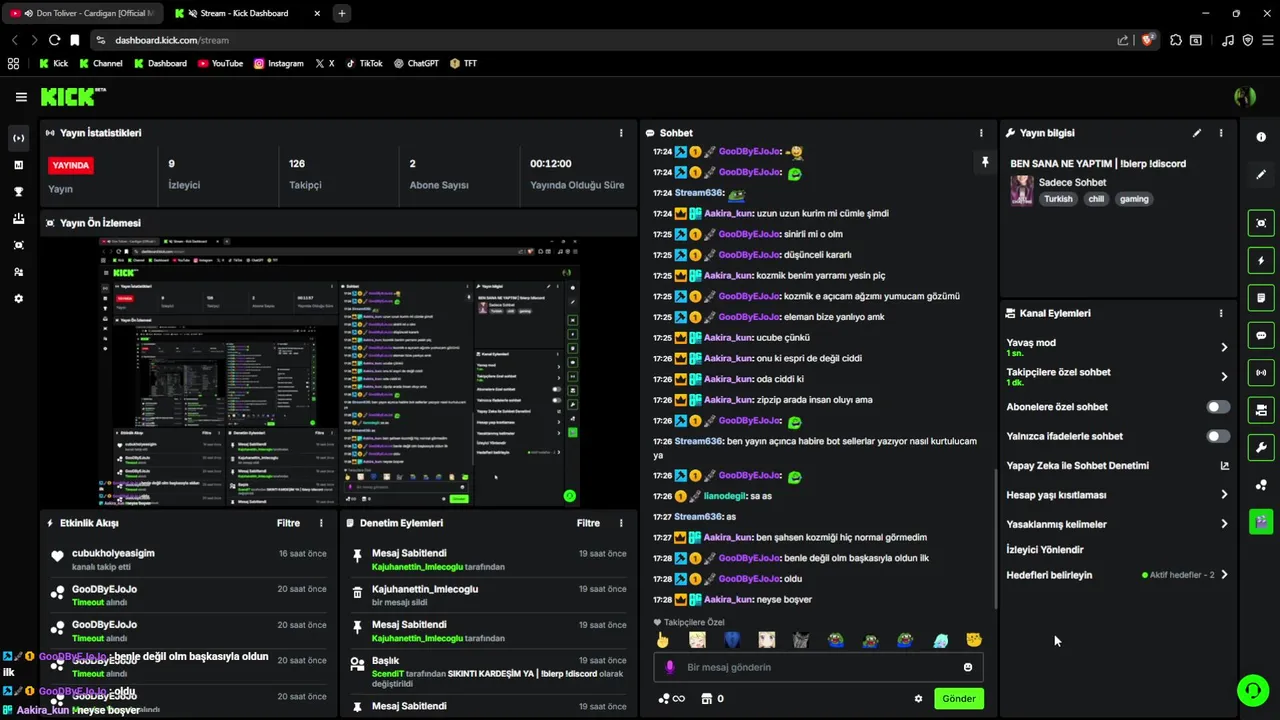Toggle the lightning activity widget in right sidebar
This screenshot has height=720, width=1280.
point(1261,261)
